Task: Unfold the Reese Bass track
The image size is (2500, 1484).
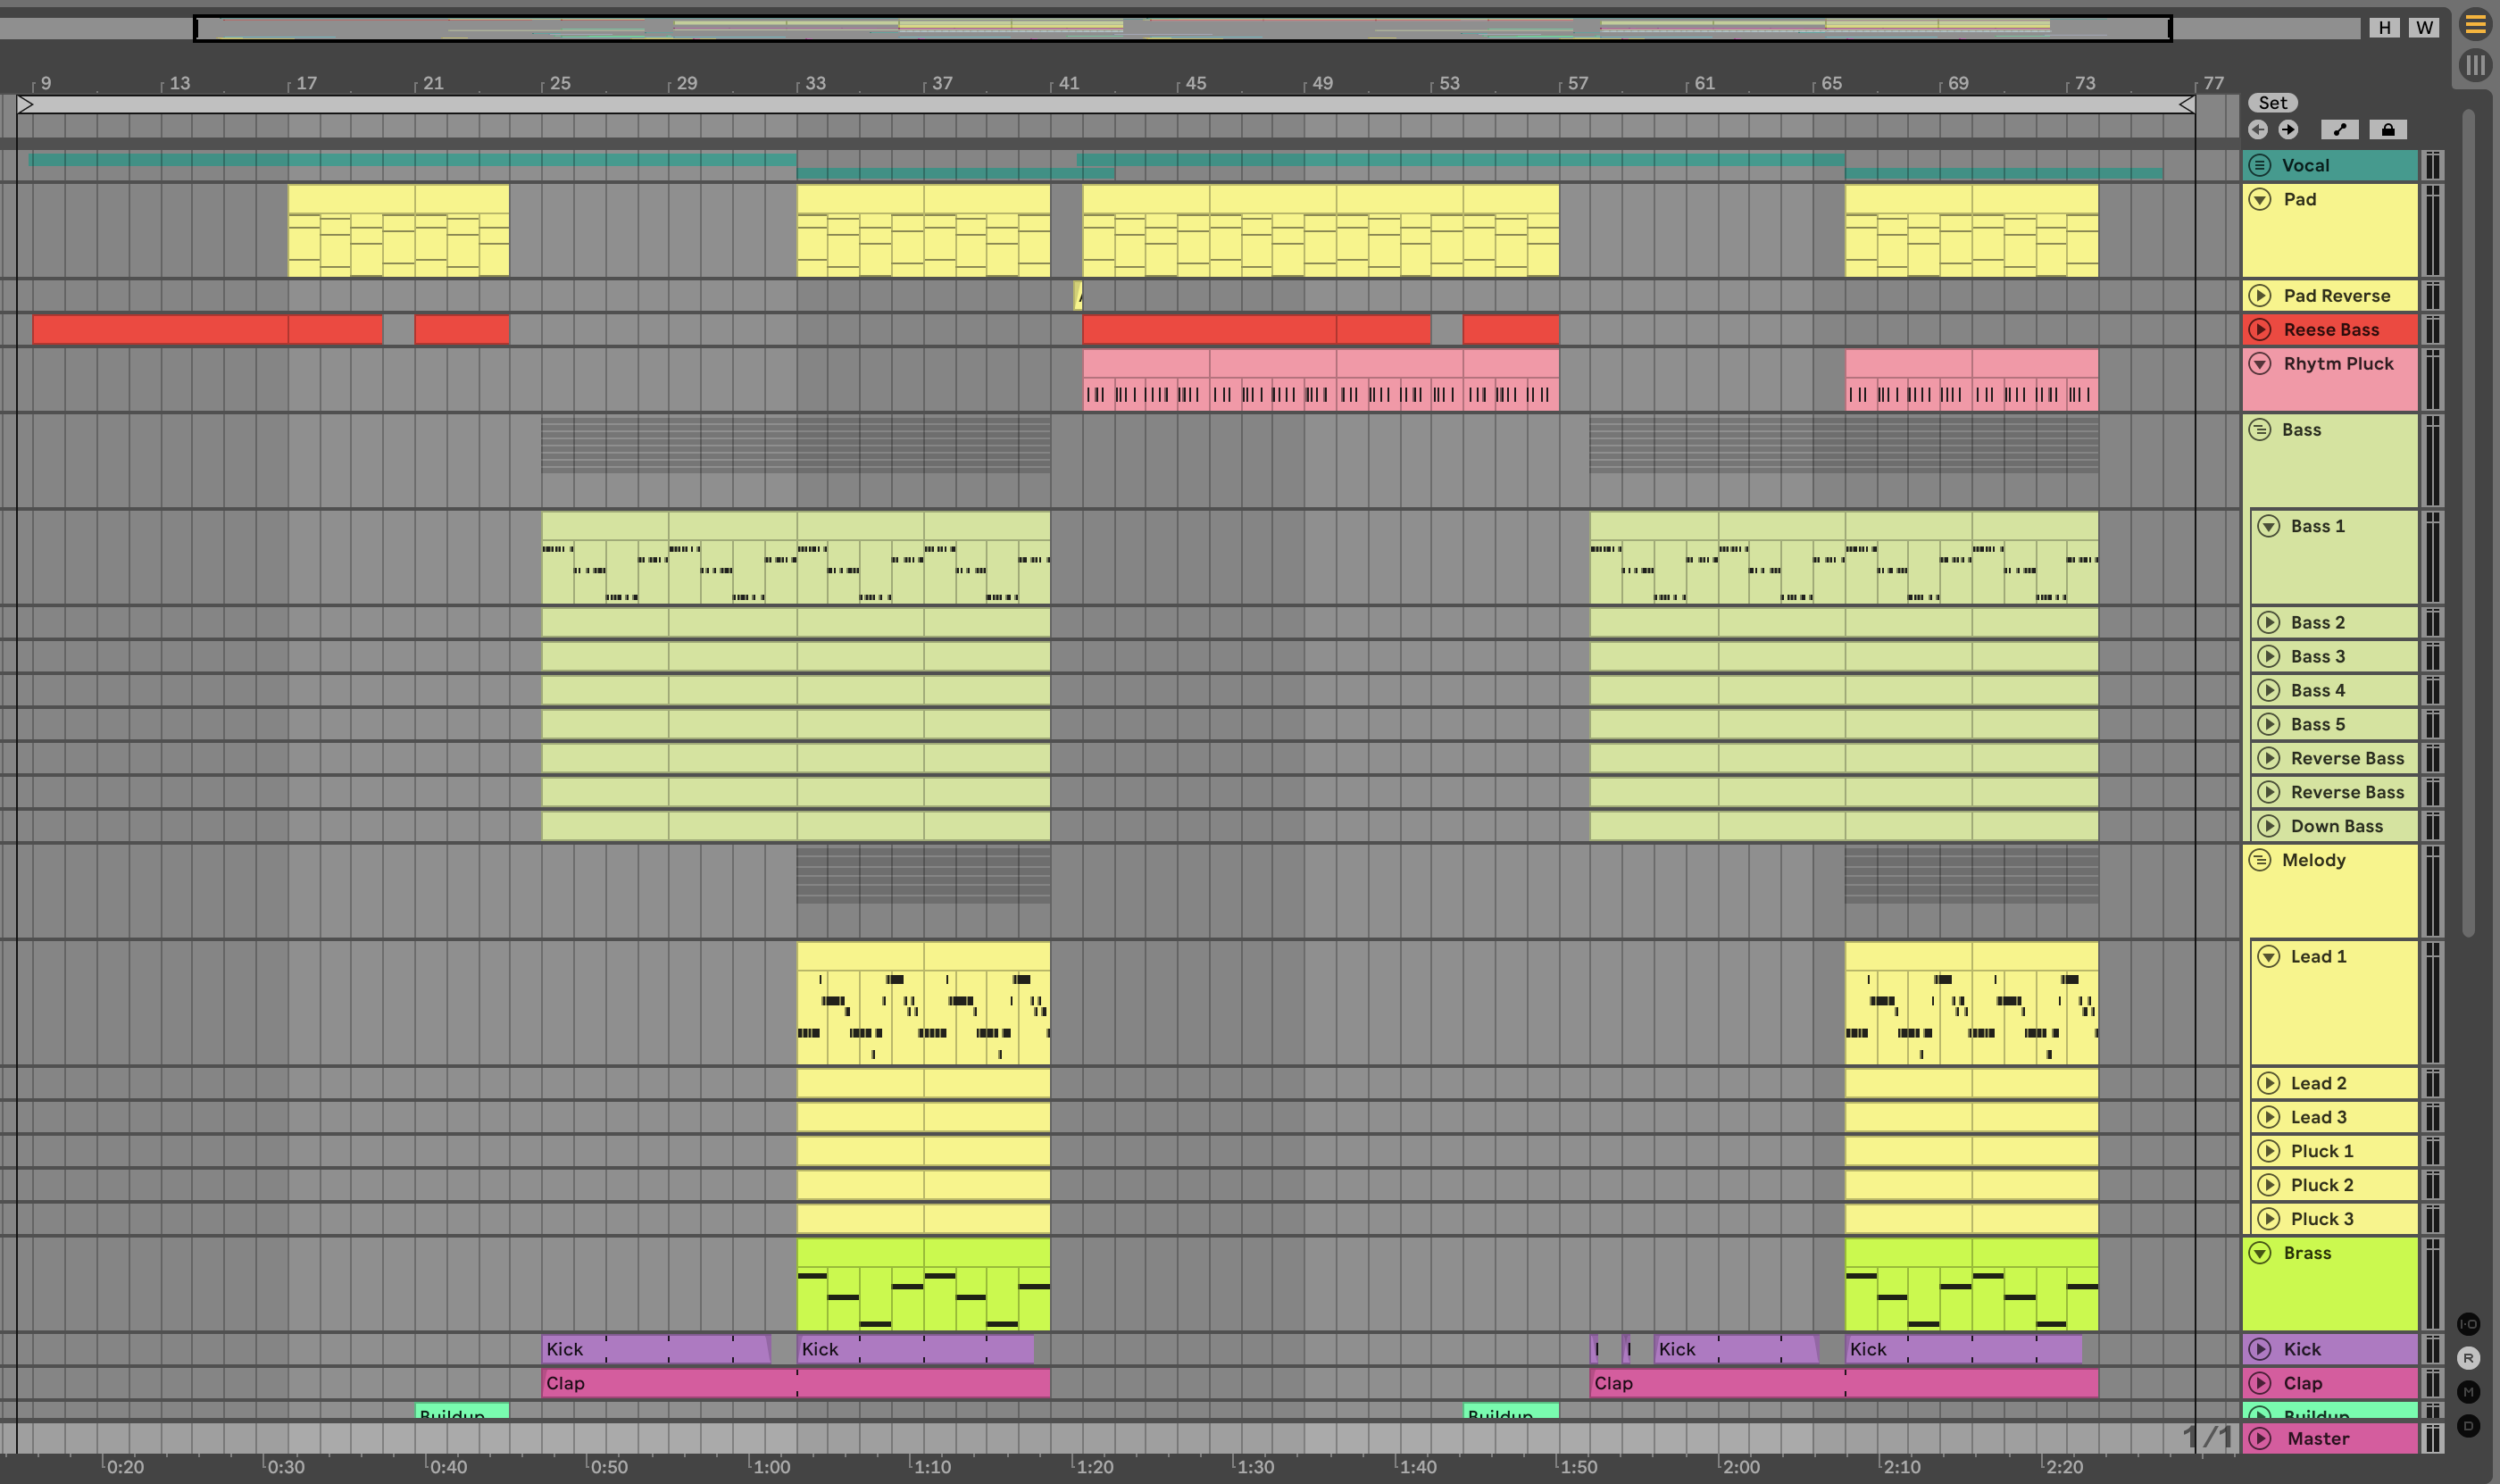Action: pos(2260,329)
